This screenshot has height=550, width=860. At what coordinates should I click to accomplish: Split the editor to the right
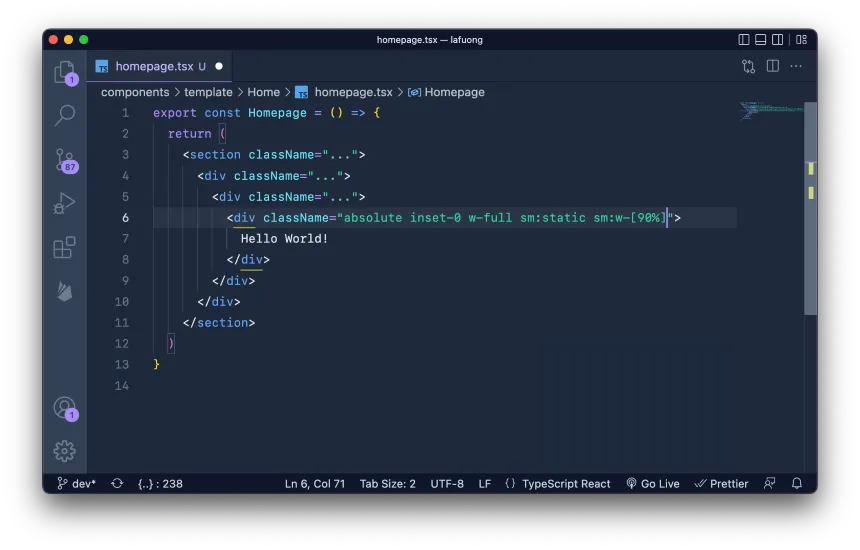pyautogui.click(x=773, y=66)
